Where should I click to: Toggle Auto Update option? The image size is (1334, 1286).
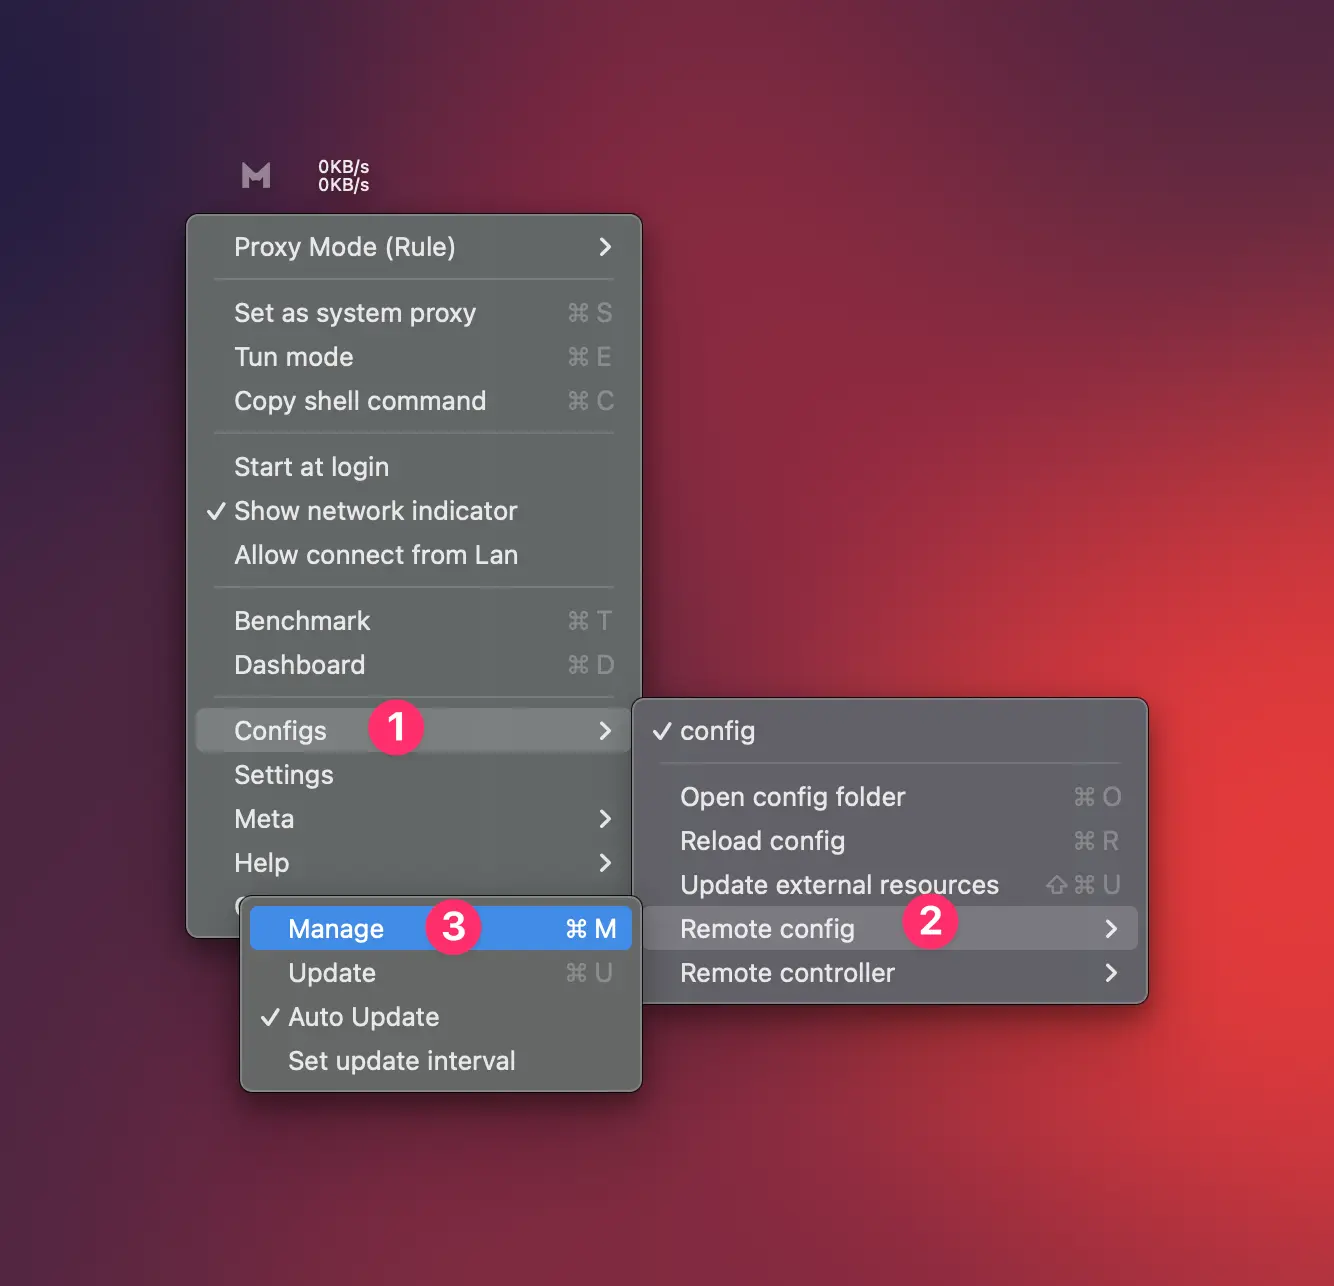[x=363, y=1017]
